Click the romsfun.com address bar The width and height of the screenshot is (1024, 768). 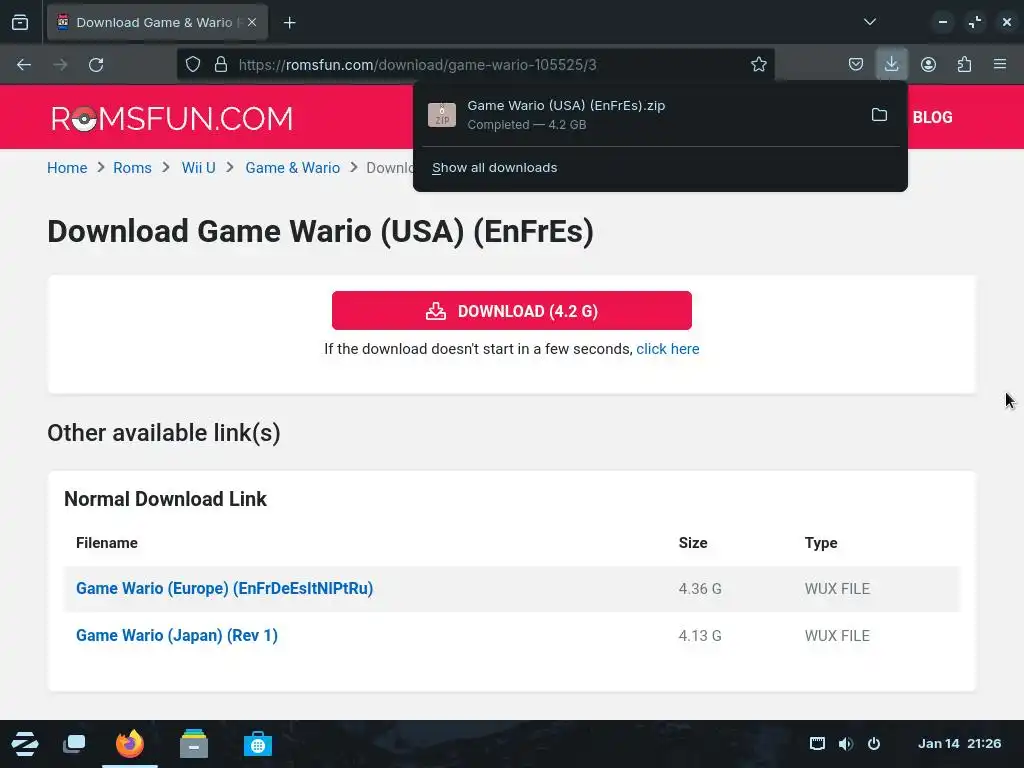click(x=475, y=65)
